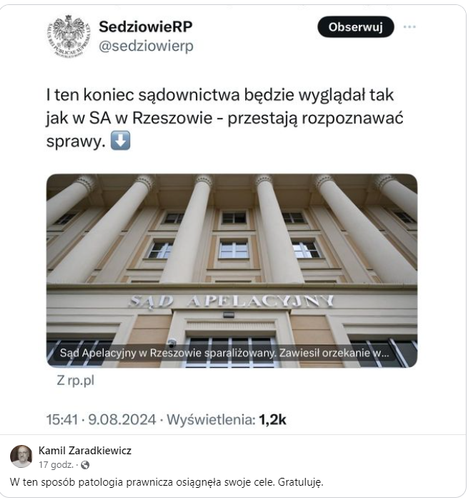
Task: Click the SĄD APELACYJNY lettering in photo
Action: pyautogui.click(x=231, y=301)
